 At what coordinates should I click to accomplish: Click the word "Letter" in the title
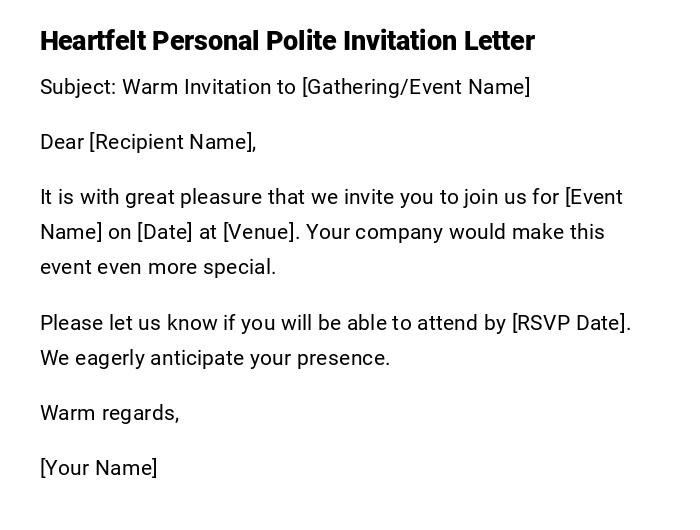coord(499,41)
